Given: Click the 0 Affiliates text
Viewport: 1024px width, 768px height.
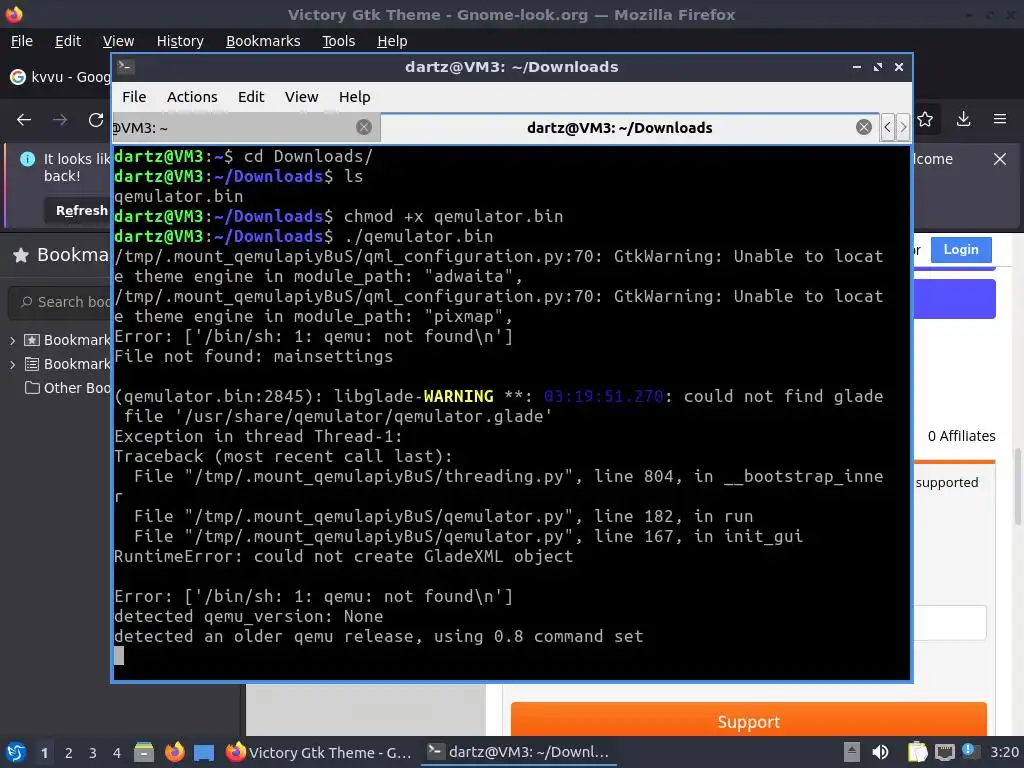Looking at the screenshot, I should [x=961, y=436].
